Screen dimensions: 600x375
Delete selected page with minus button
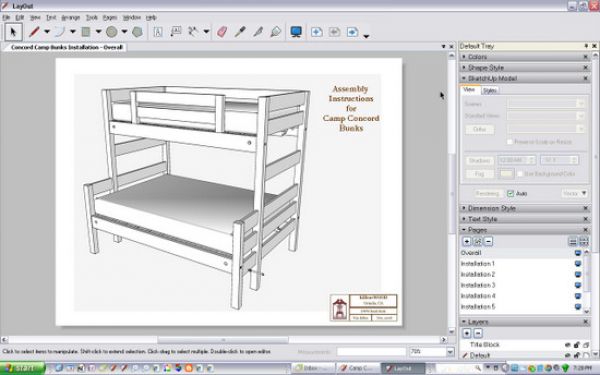coord(488,241)
